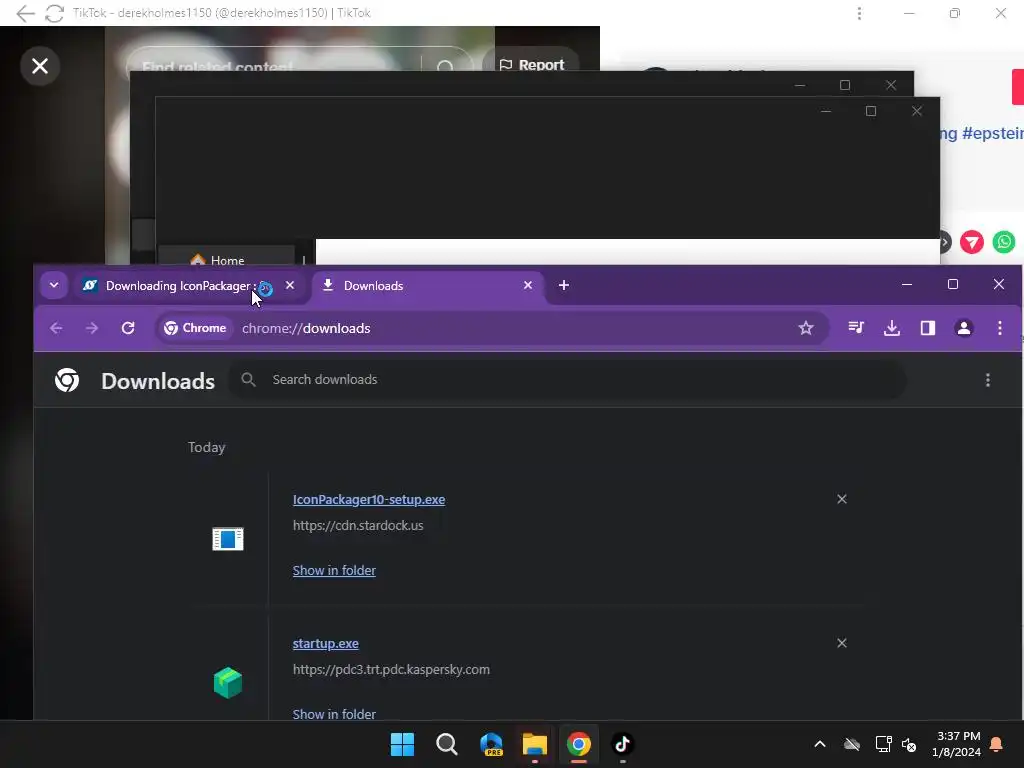Open network status tray icon
Image resolution: width=1024 pixels, height=768 pixels.
[884, 744]
